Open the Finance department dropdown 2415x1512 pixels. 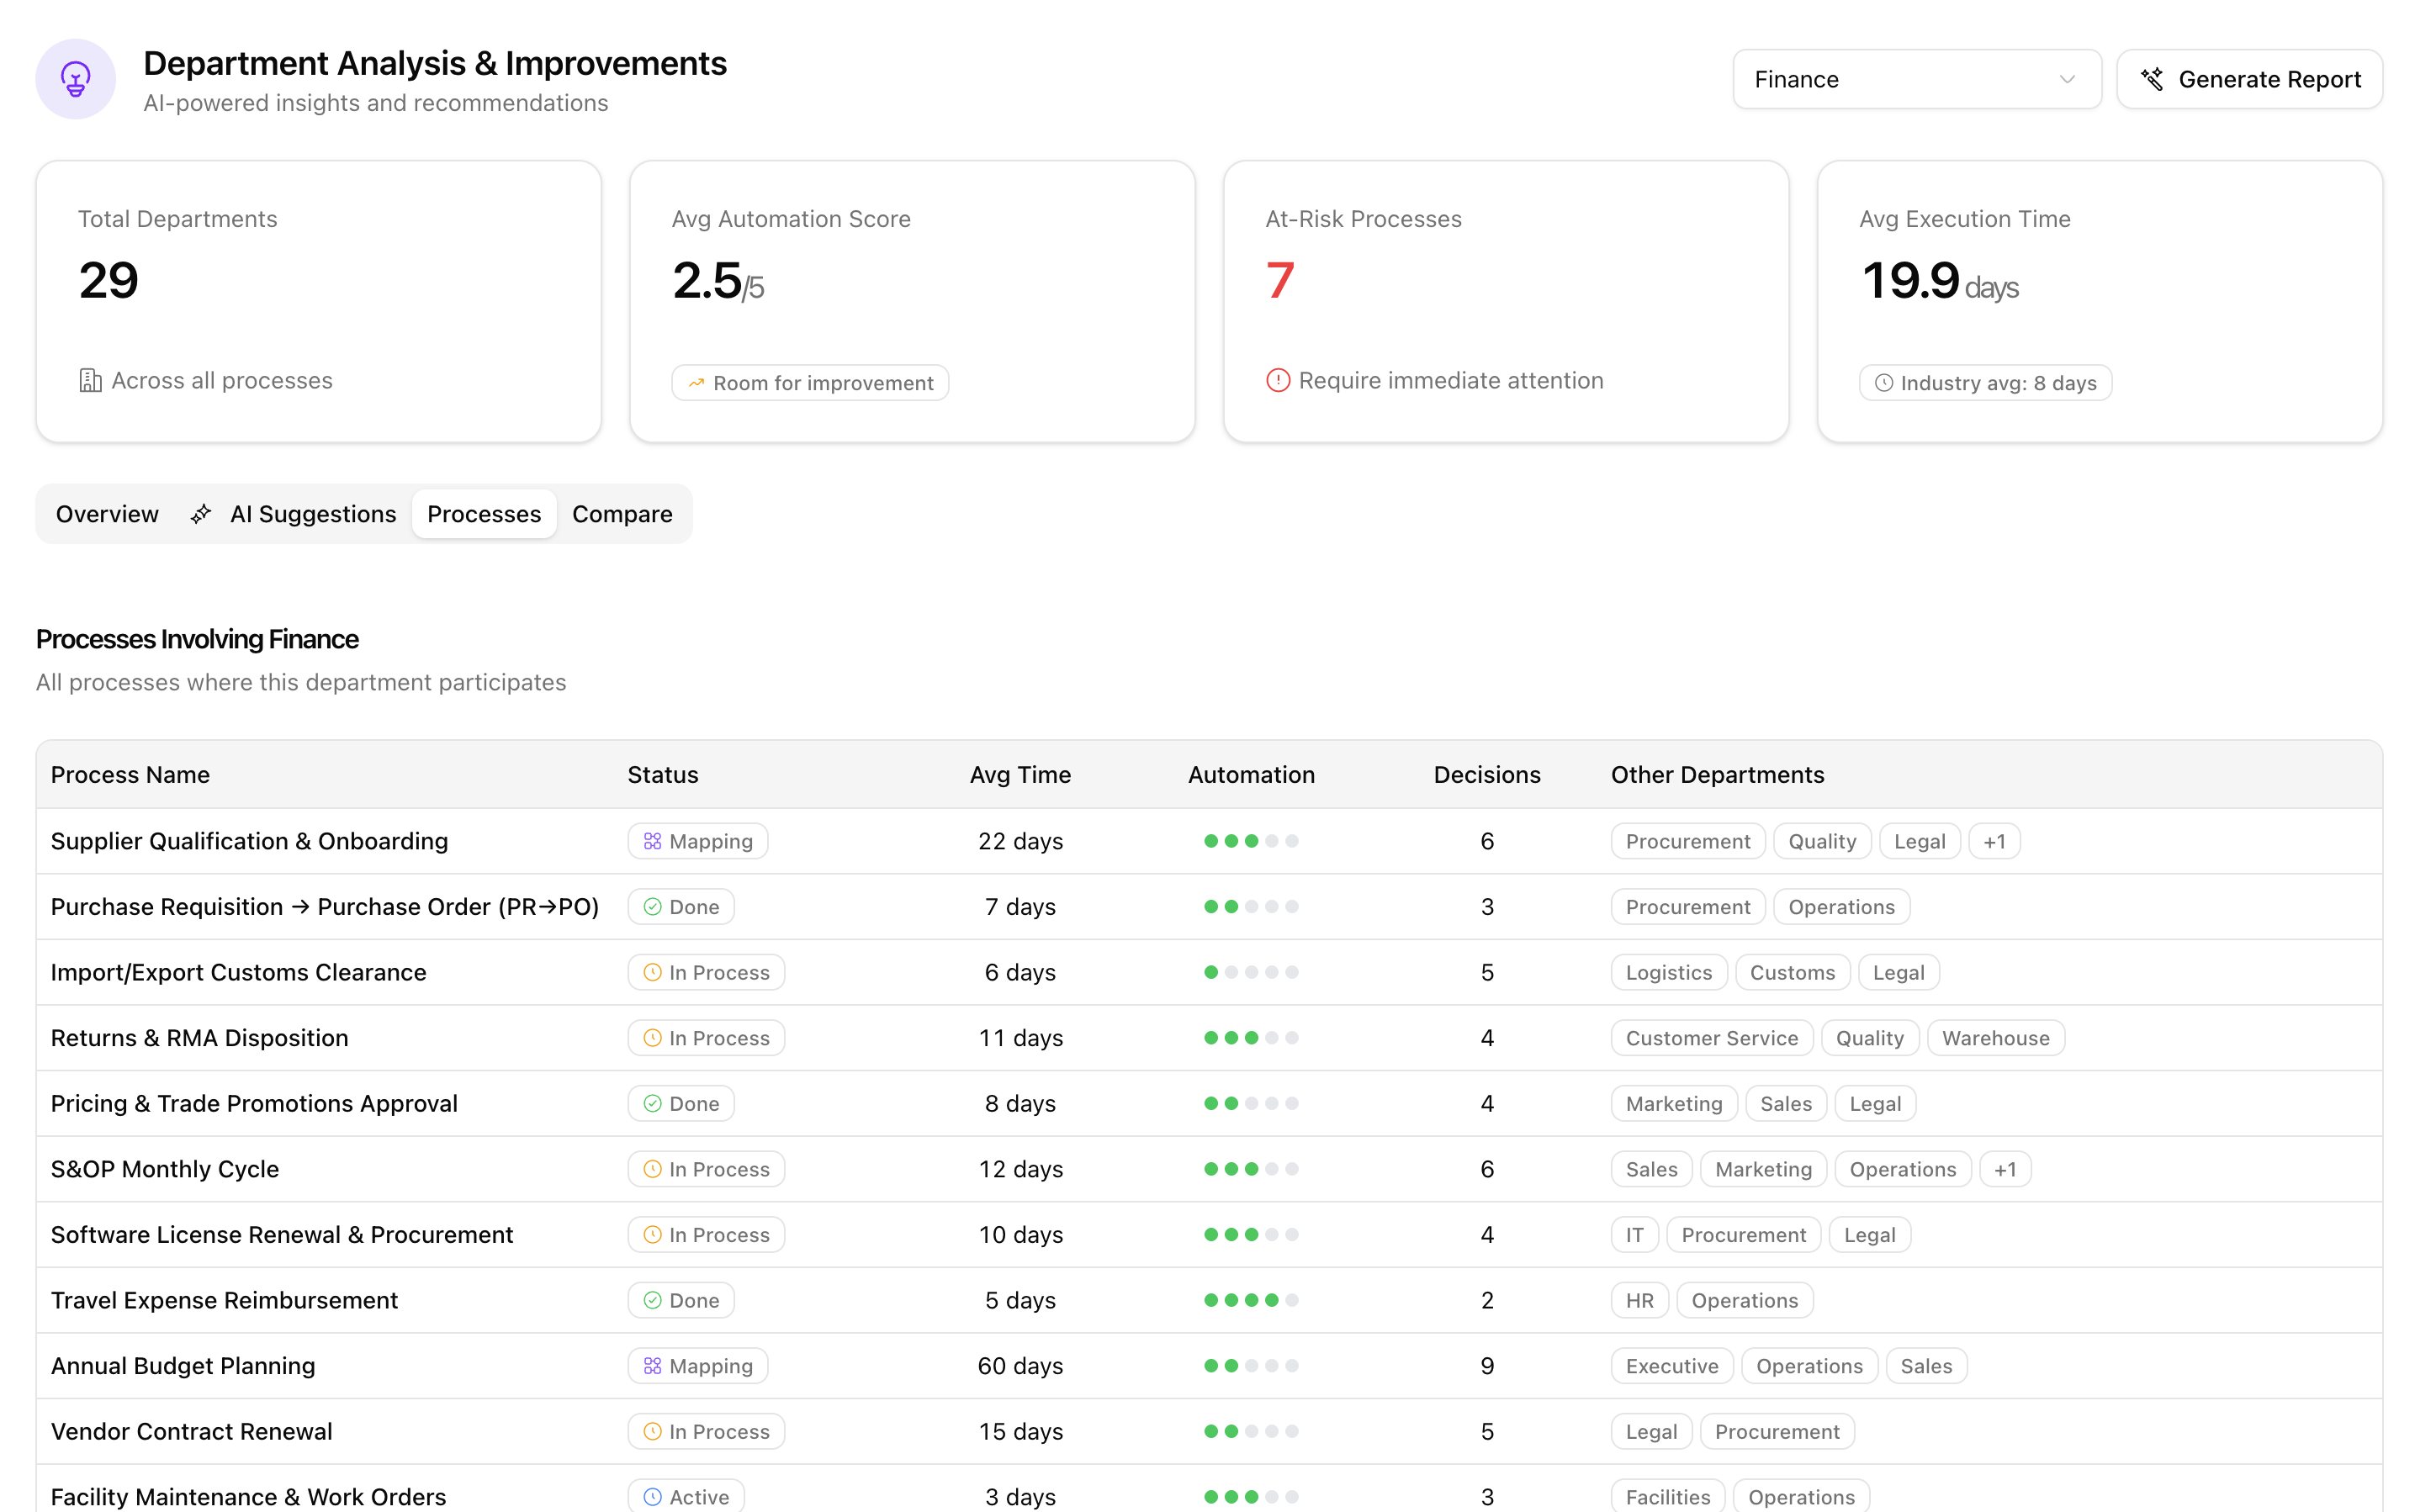click(1916, 79)
